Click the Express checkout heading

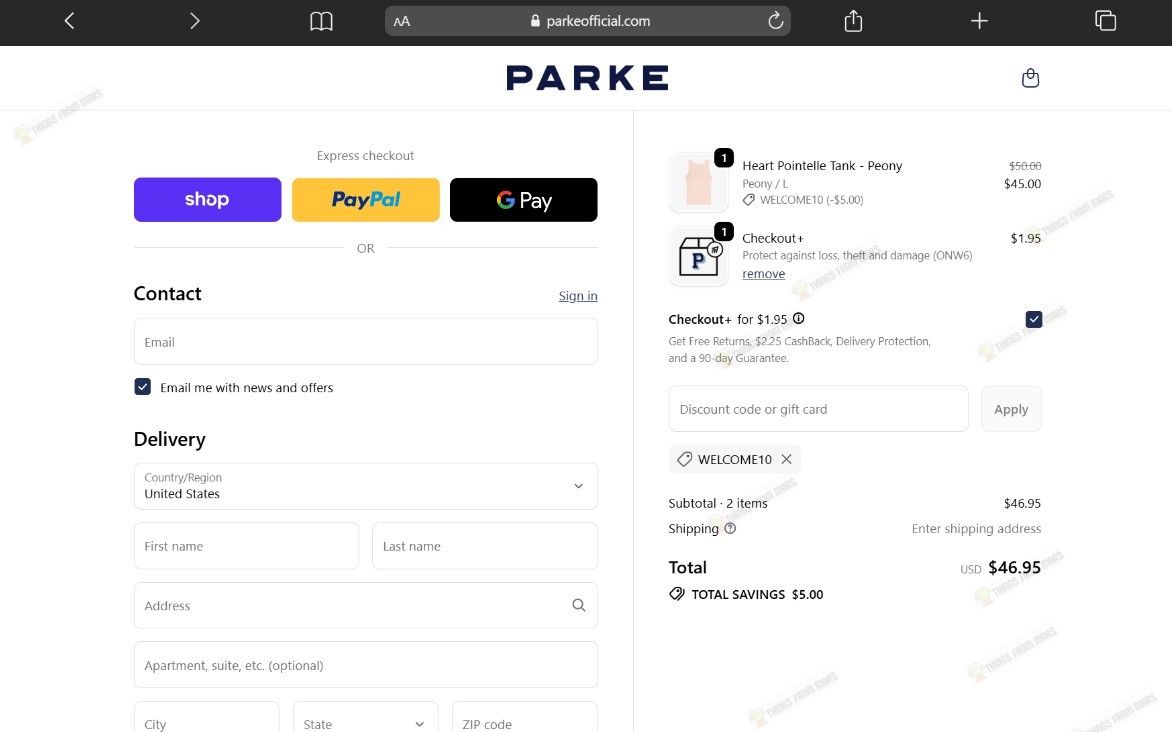tap(366, 156)
